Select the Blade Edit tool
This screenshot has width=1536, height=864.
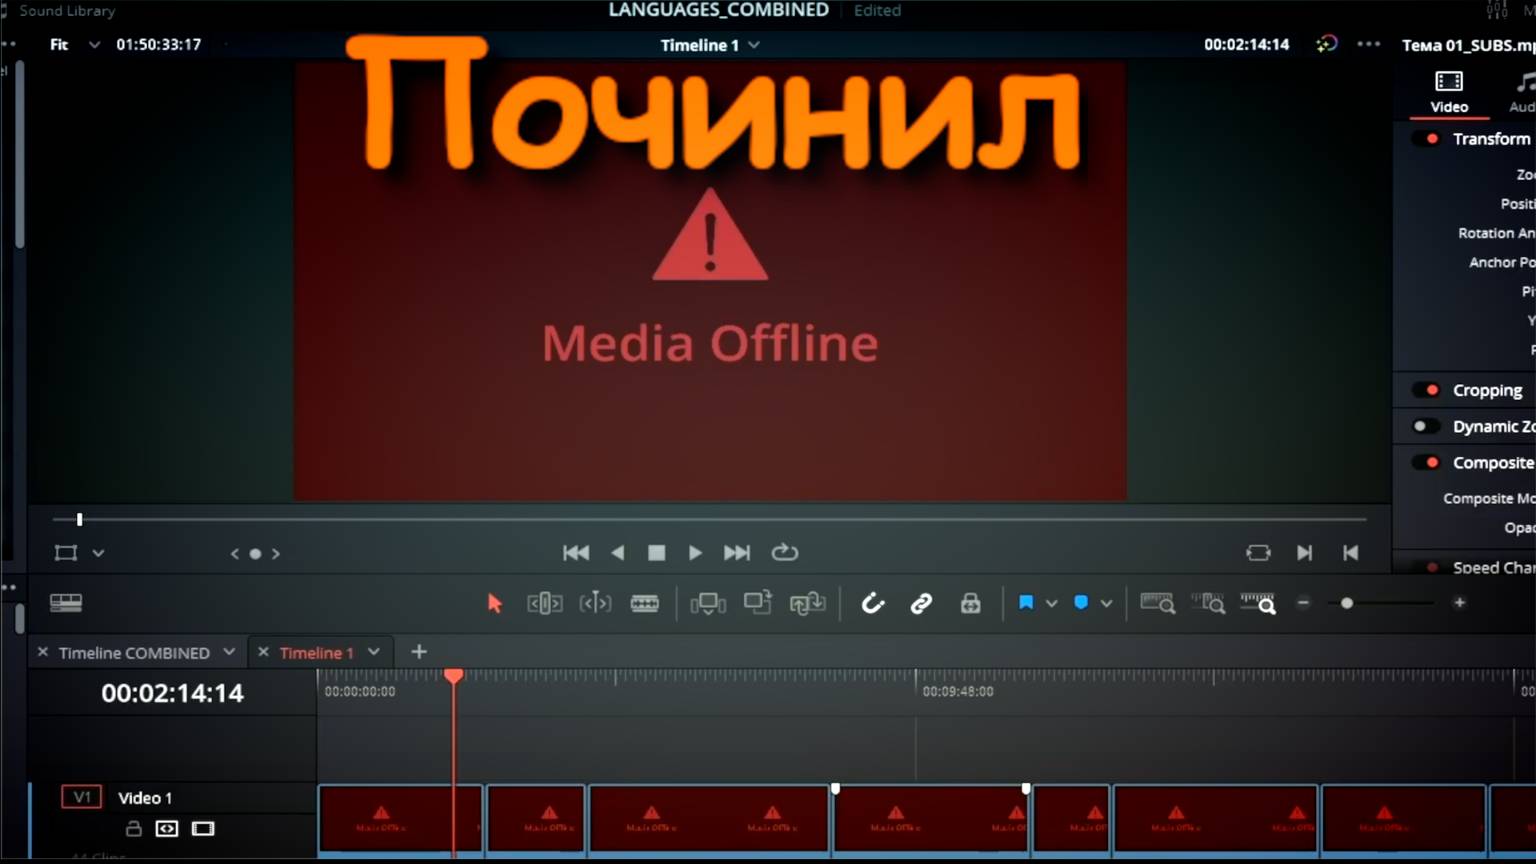coord(645,603)
